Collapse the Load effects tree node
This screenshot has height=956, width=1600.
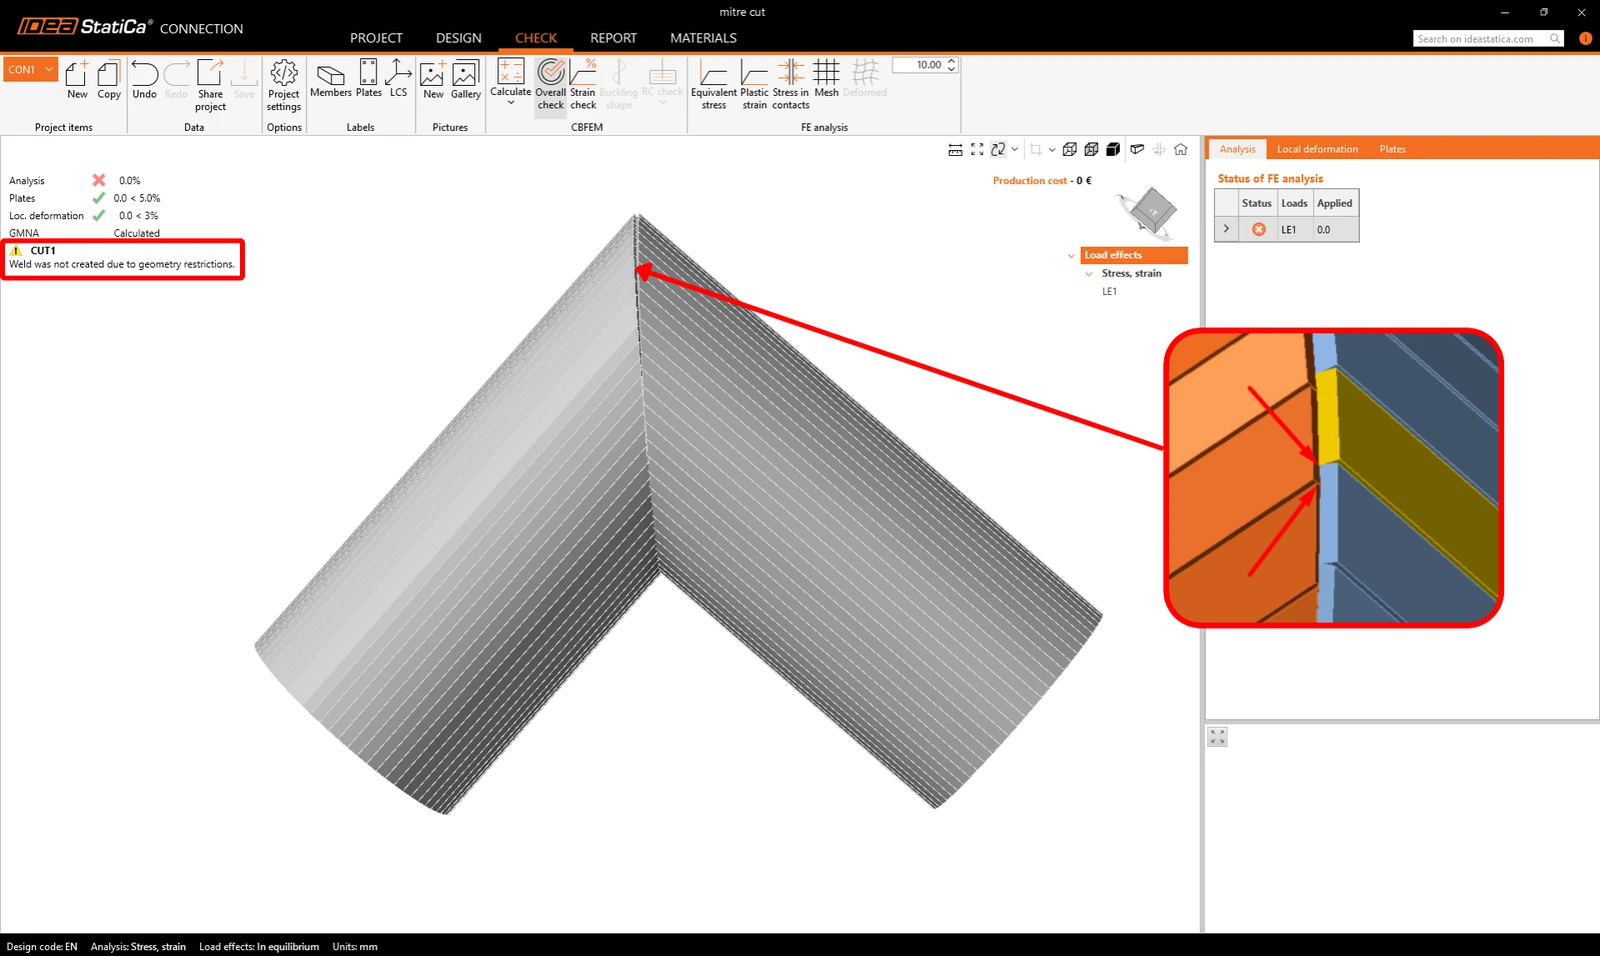pyautogui.click(x=1071, y=256)
